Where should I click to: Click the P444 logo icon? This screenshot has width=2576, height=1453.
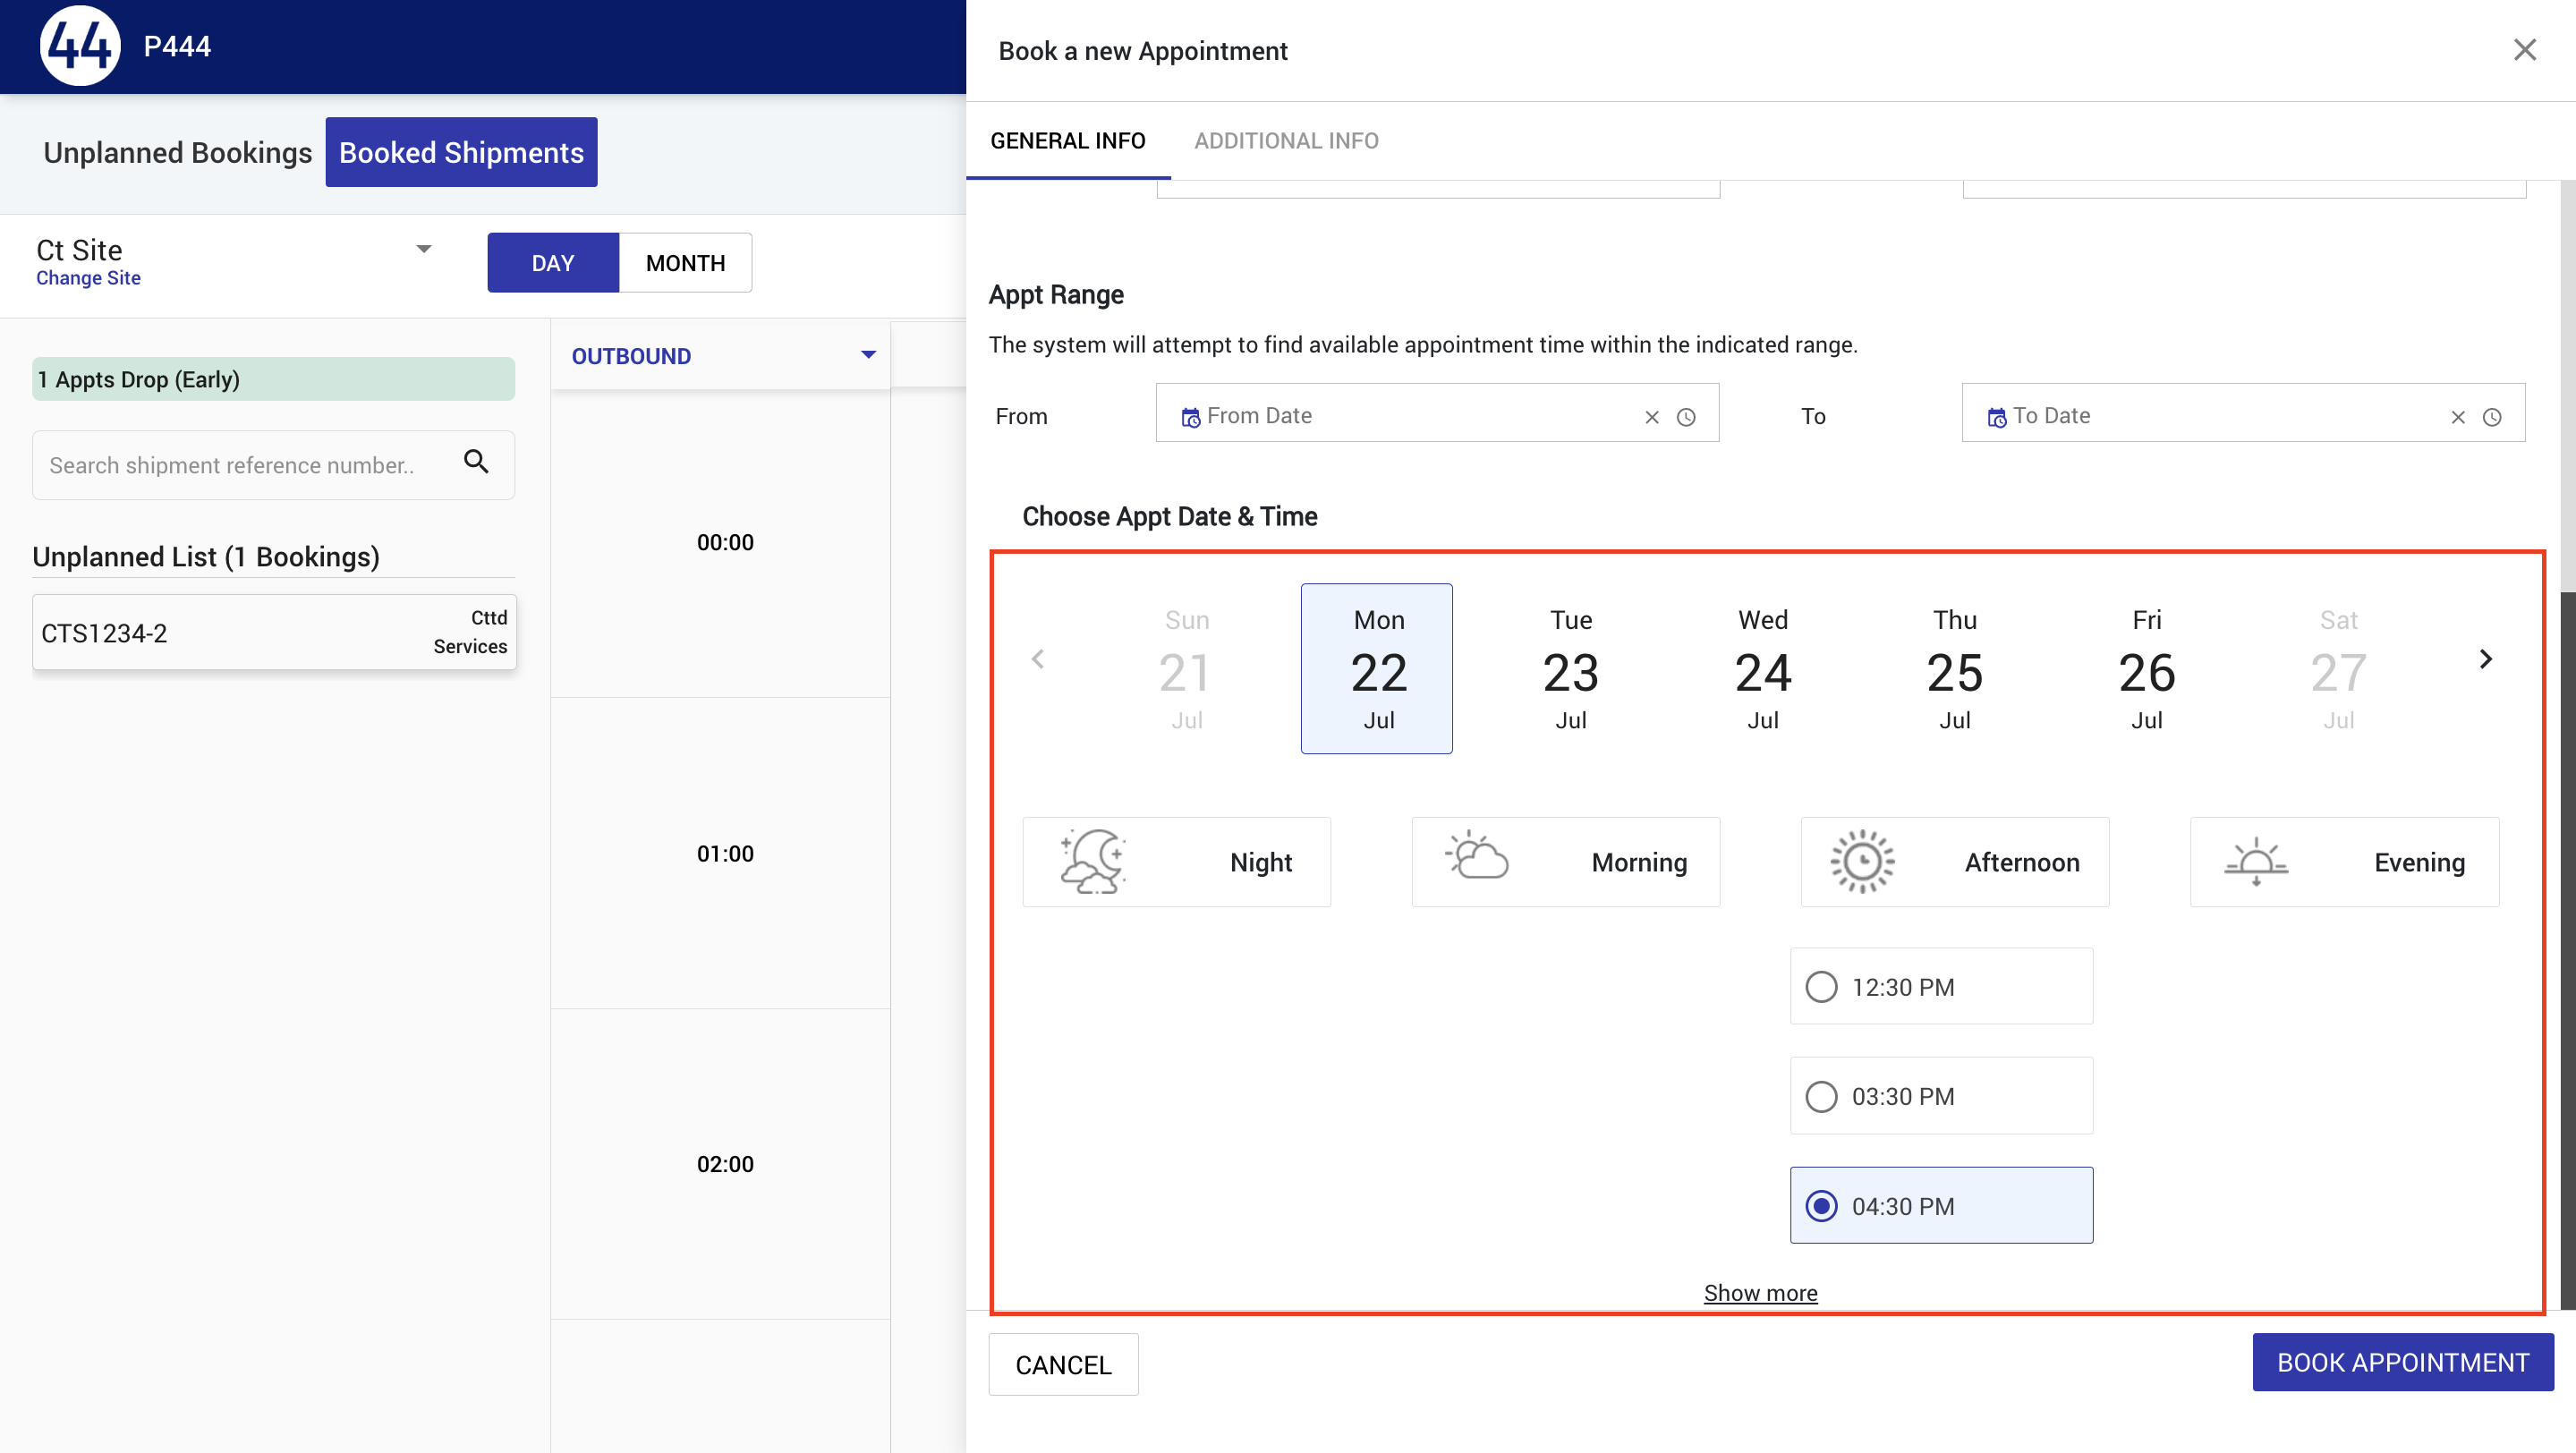(x=80, y=46)
